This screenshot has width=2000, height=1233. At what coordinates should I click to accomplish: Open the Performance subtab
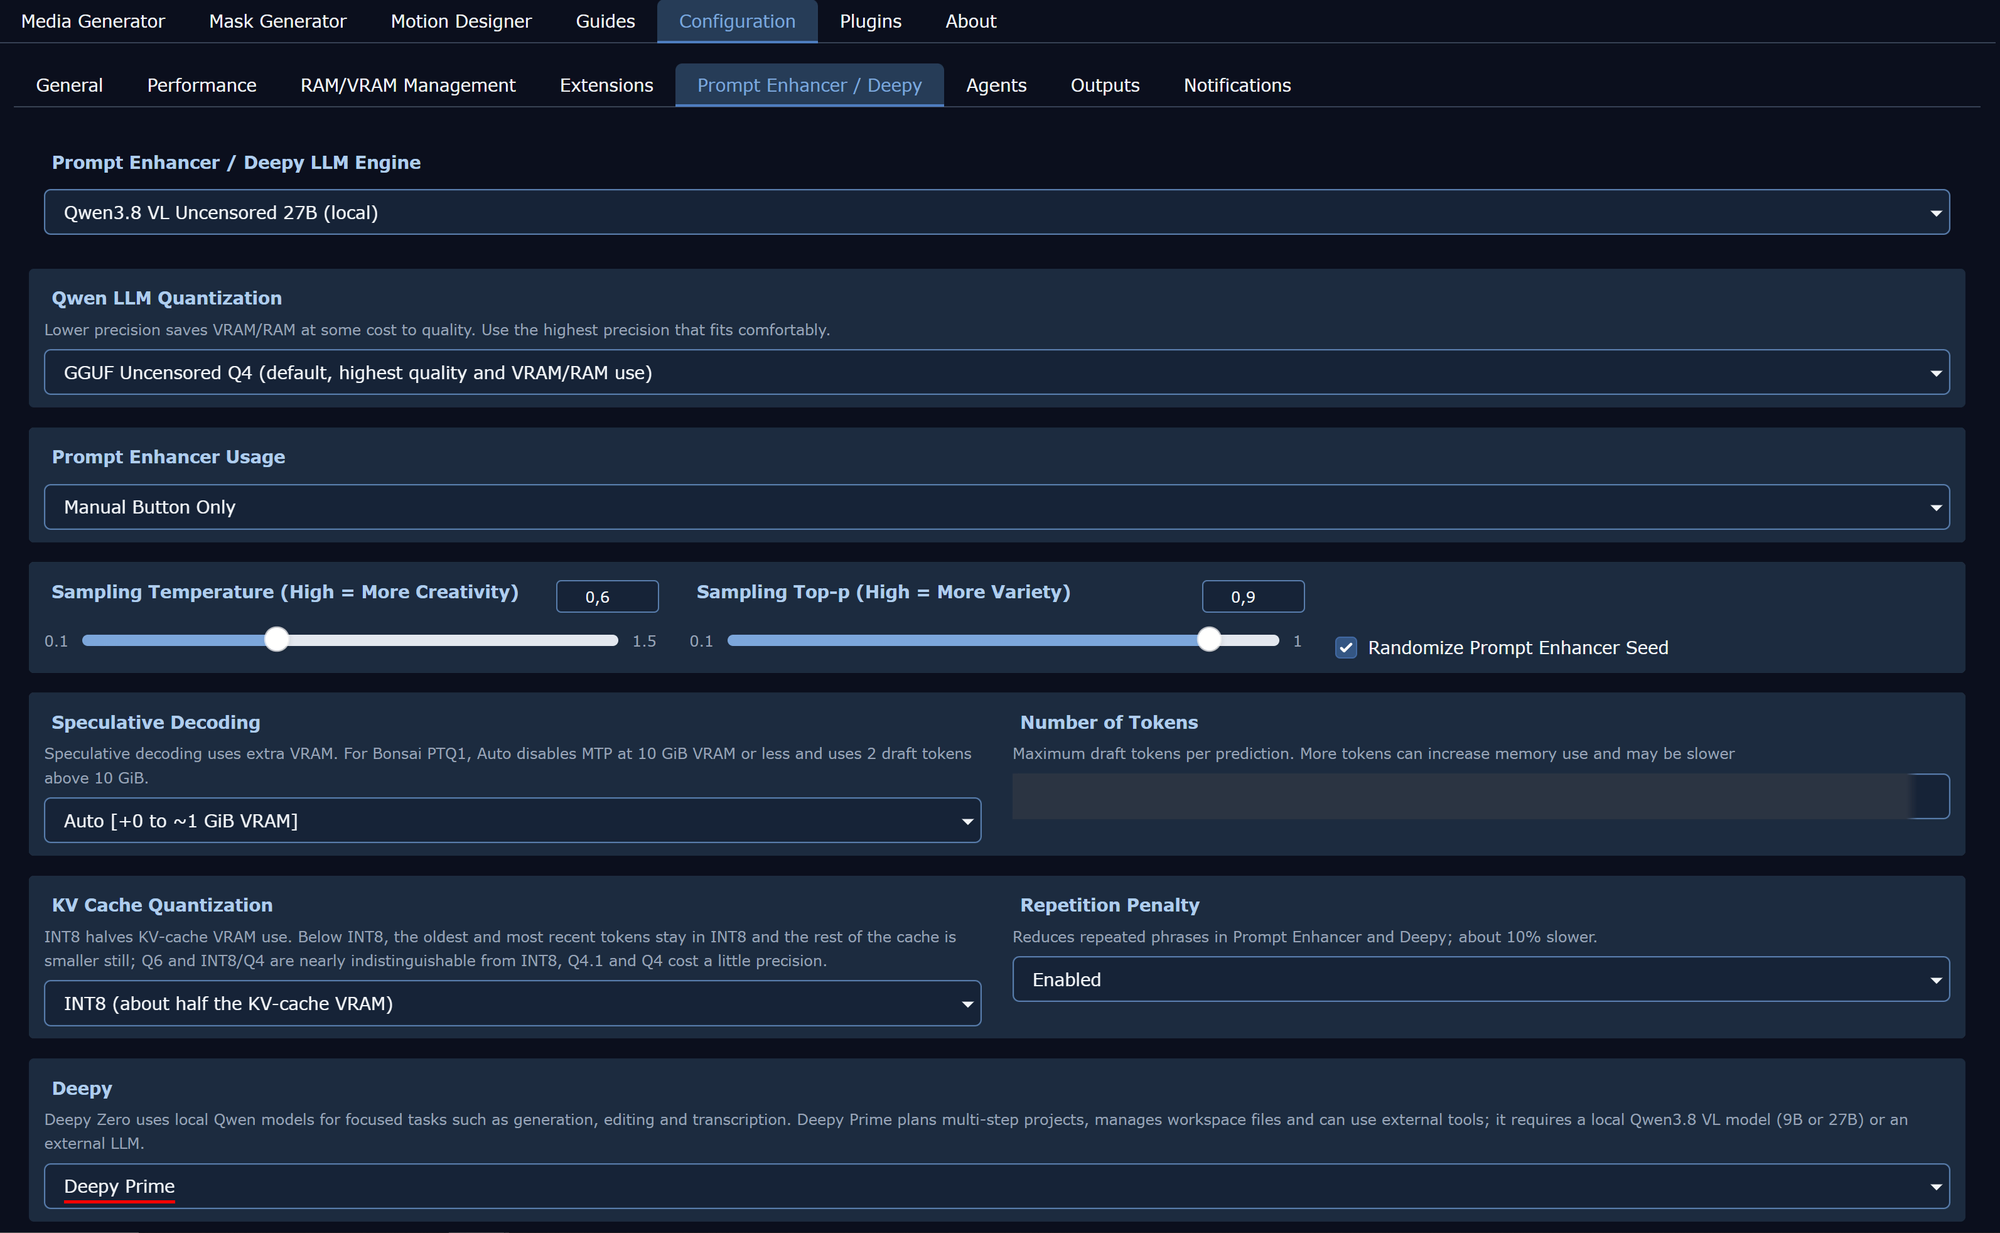point(201,85)
